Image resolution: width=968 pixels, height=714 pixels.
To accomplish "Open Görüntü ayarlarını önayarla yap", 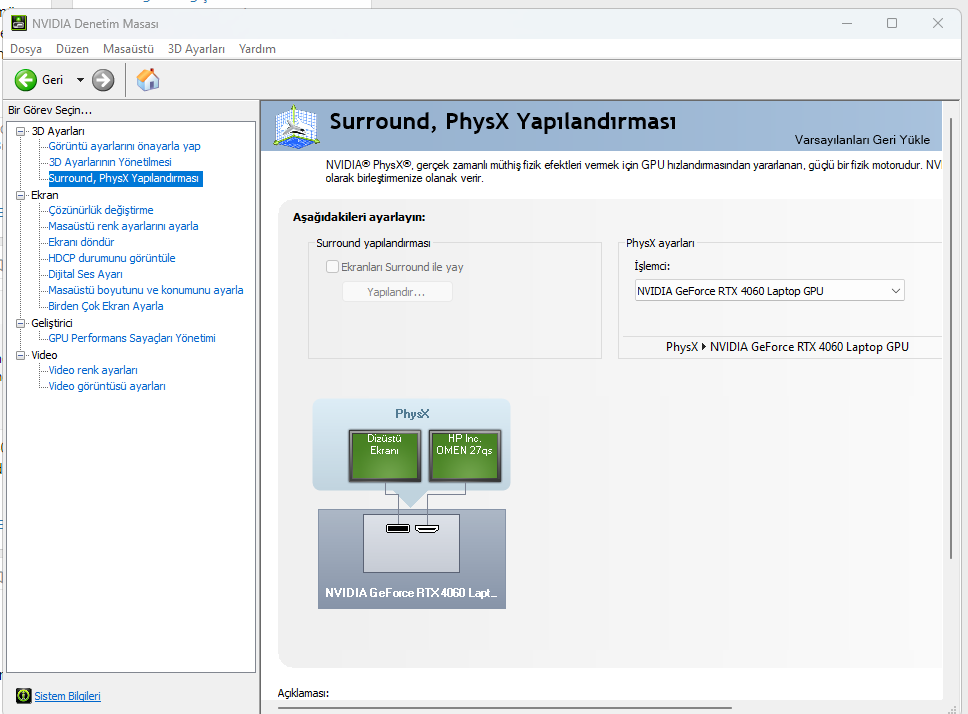I will pyautogui.click(x=125, y=146).
